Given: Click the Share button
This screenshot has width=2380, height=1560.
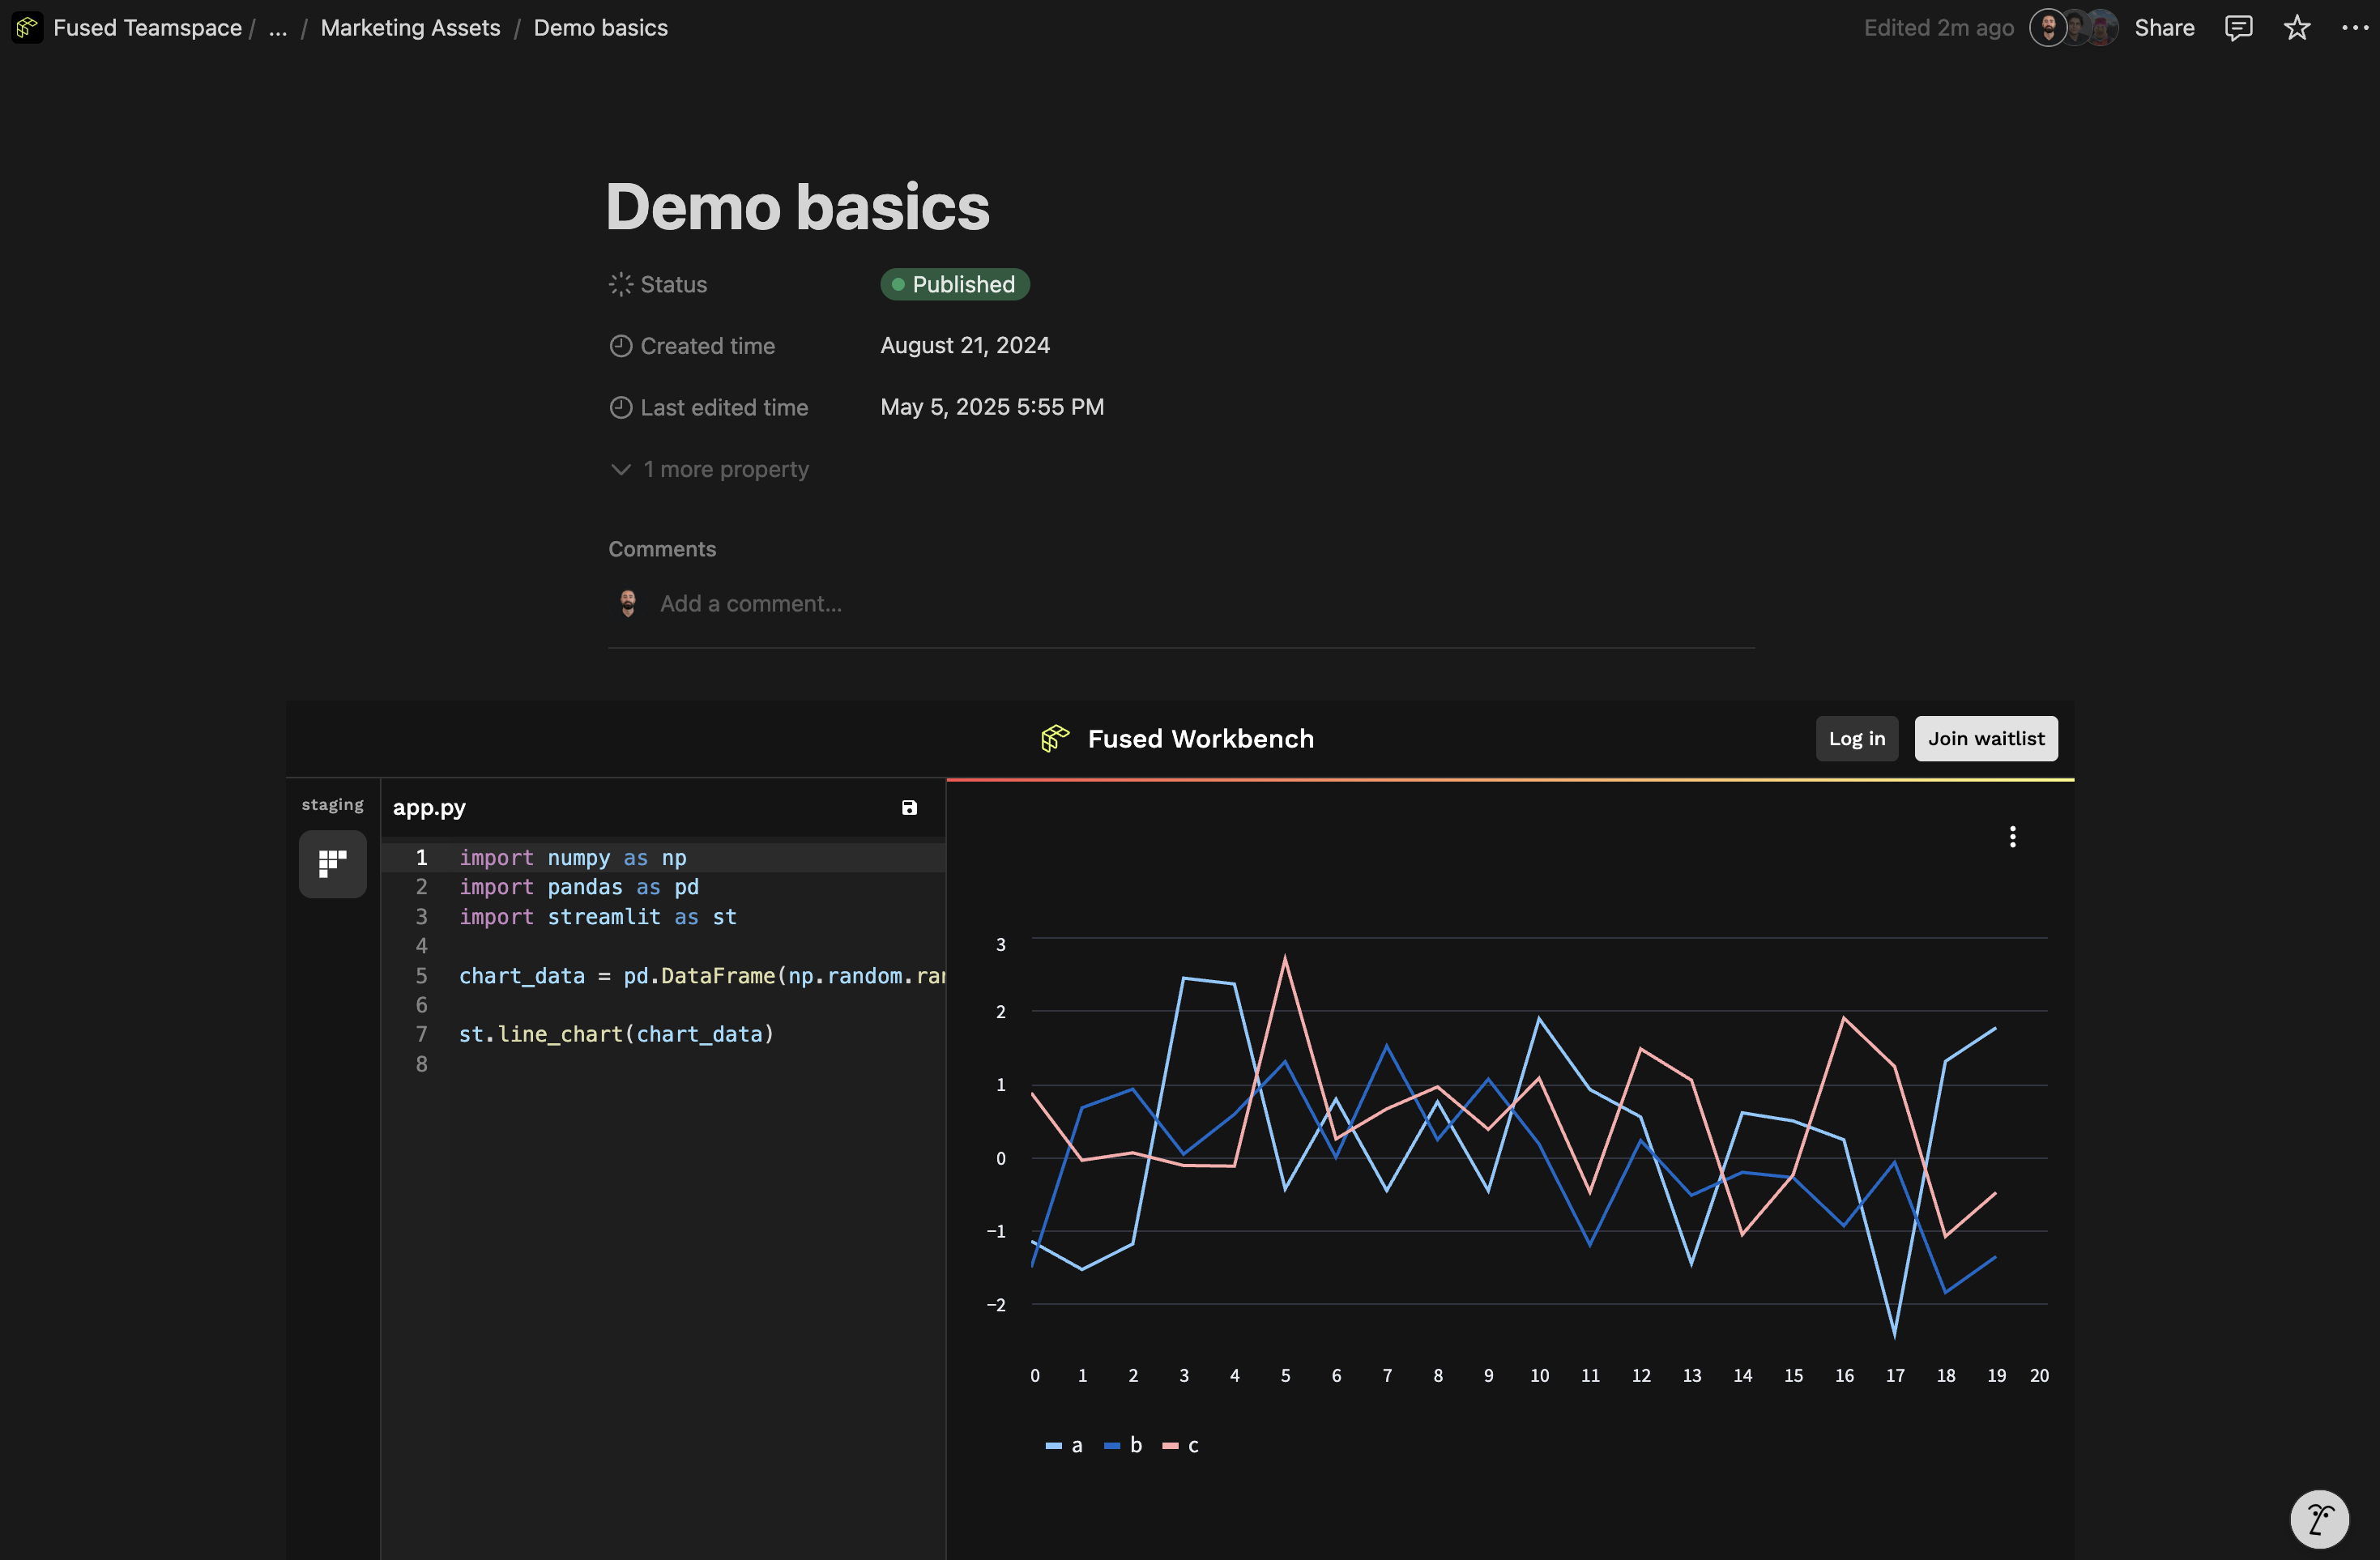Looking at the screenshot, I should (x=2164, y=28).
